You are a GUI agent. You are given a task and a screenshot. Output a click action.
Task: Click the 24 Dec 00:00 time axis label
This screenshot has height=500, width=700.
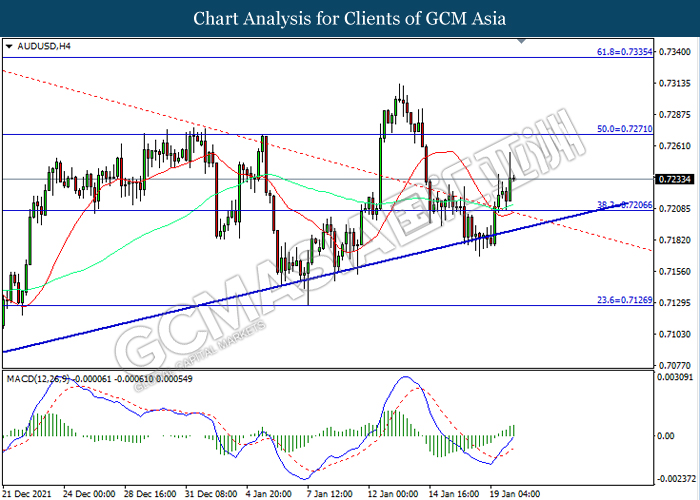[89, 494]
